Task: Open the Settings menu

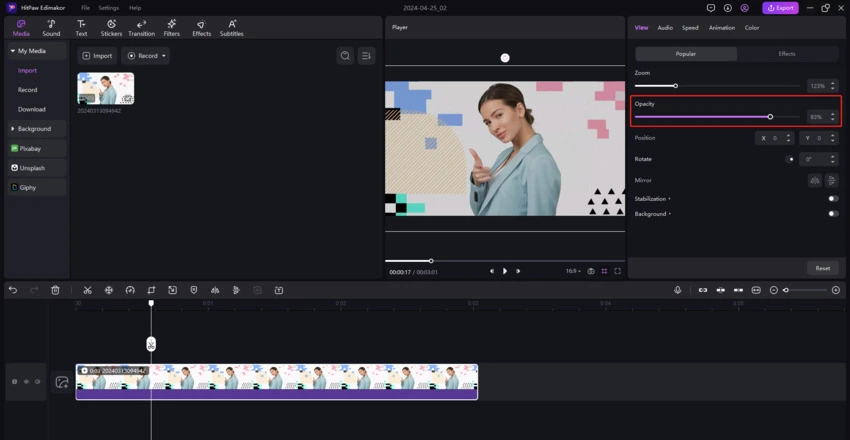Action: tap(108, 8)
